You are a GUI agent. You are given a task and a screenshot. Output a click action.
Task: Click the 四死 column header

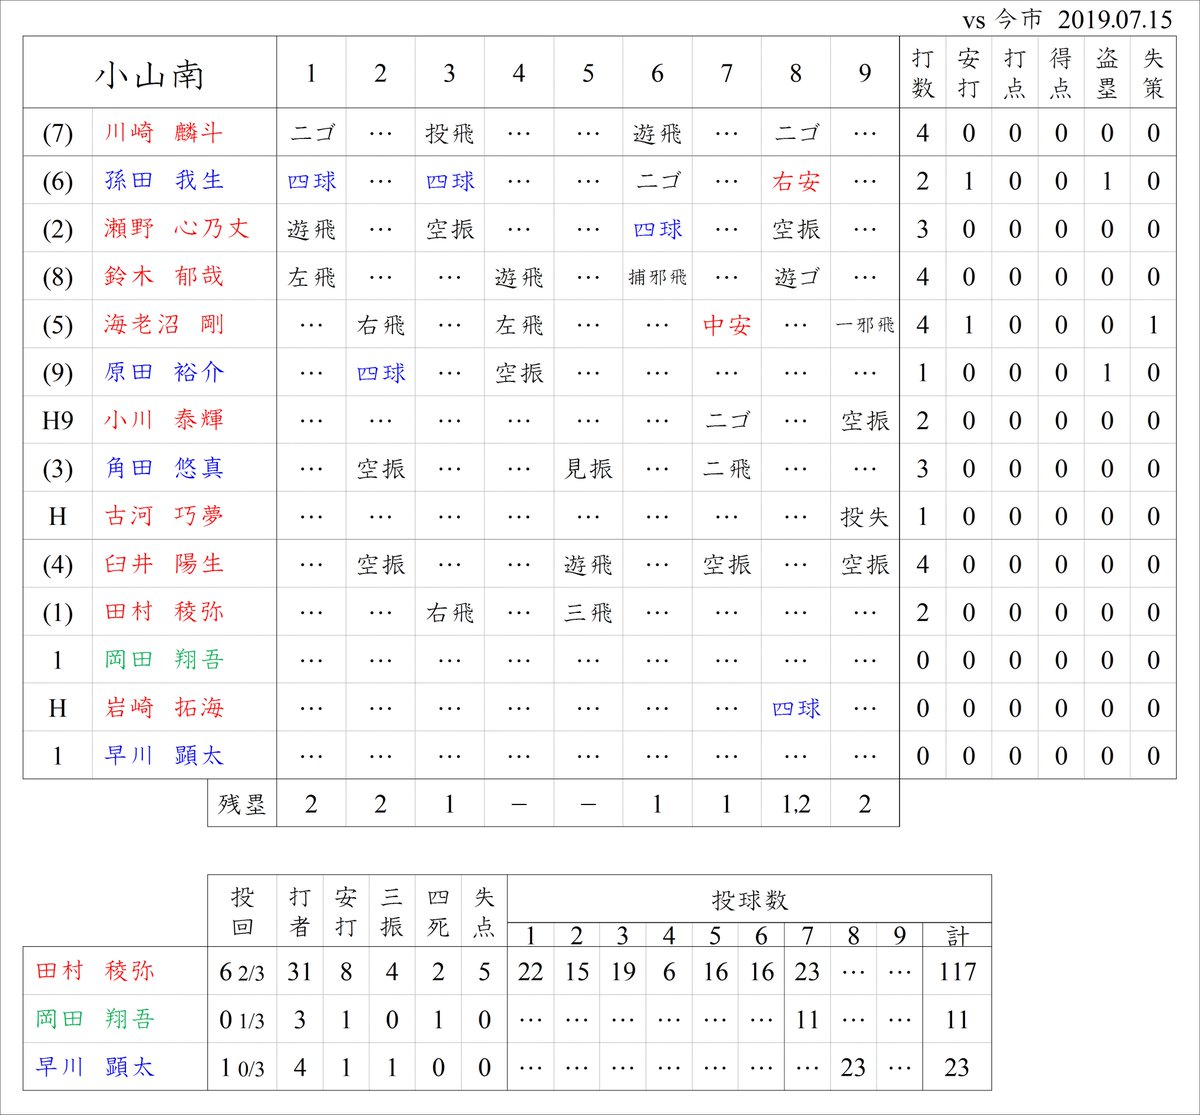tap(438, 911)
